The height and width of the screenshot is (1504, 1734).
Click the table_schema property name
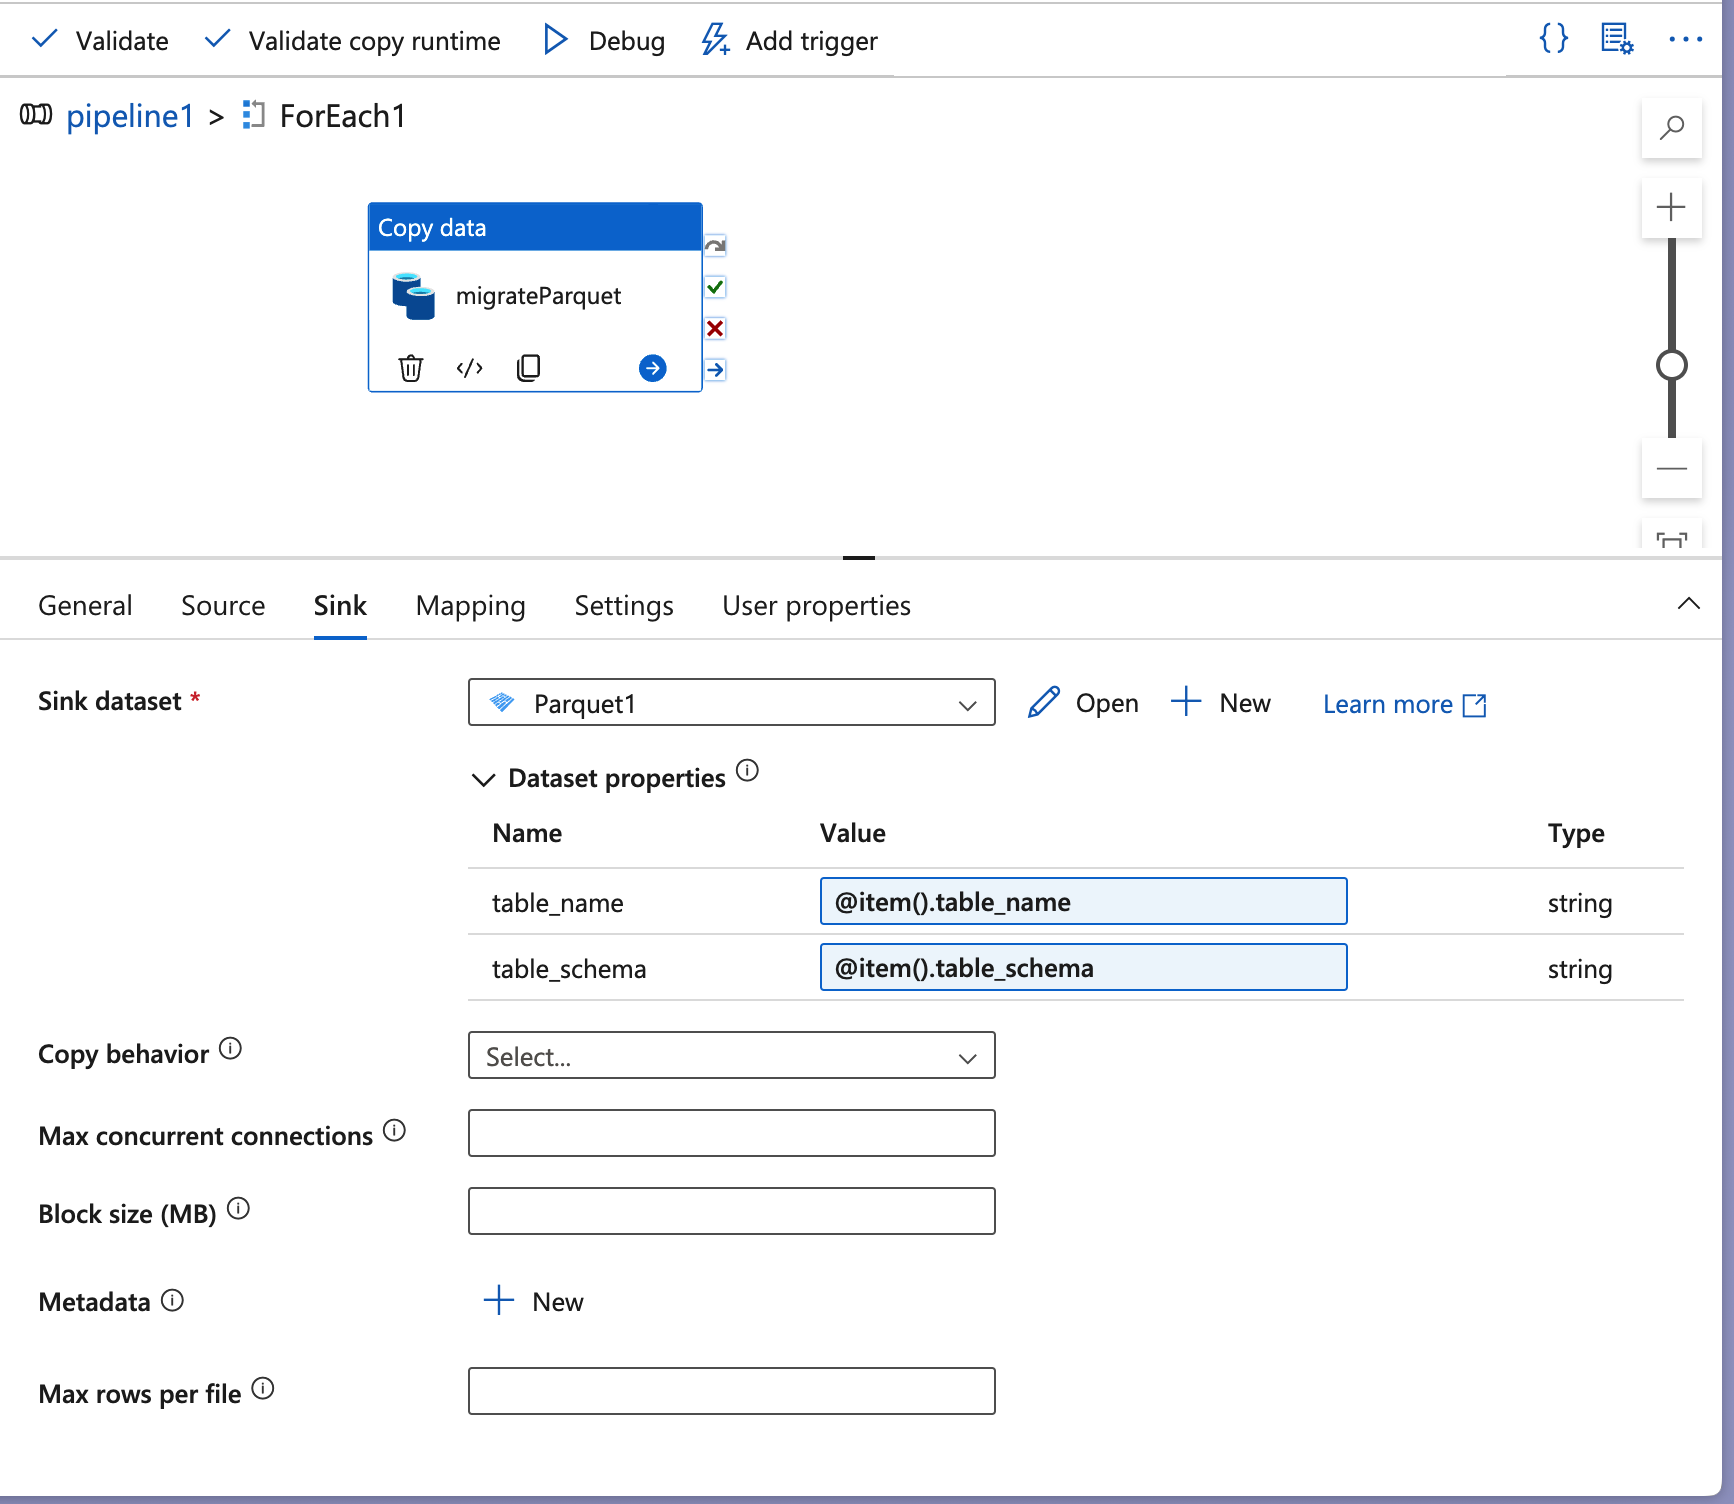tap(569, 970)
